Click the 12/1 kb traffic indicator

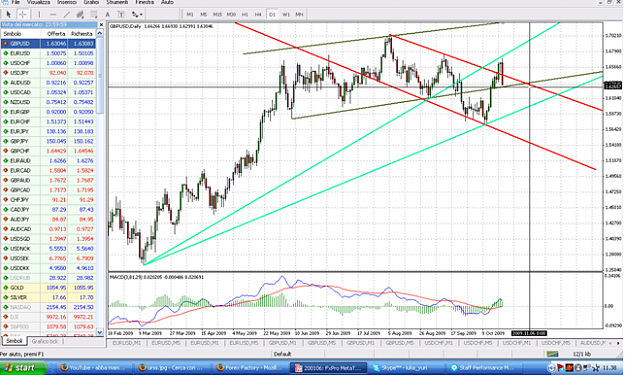click(582, 354)
